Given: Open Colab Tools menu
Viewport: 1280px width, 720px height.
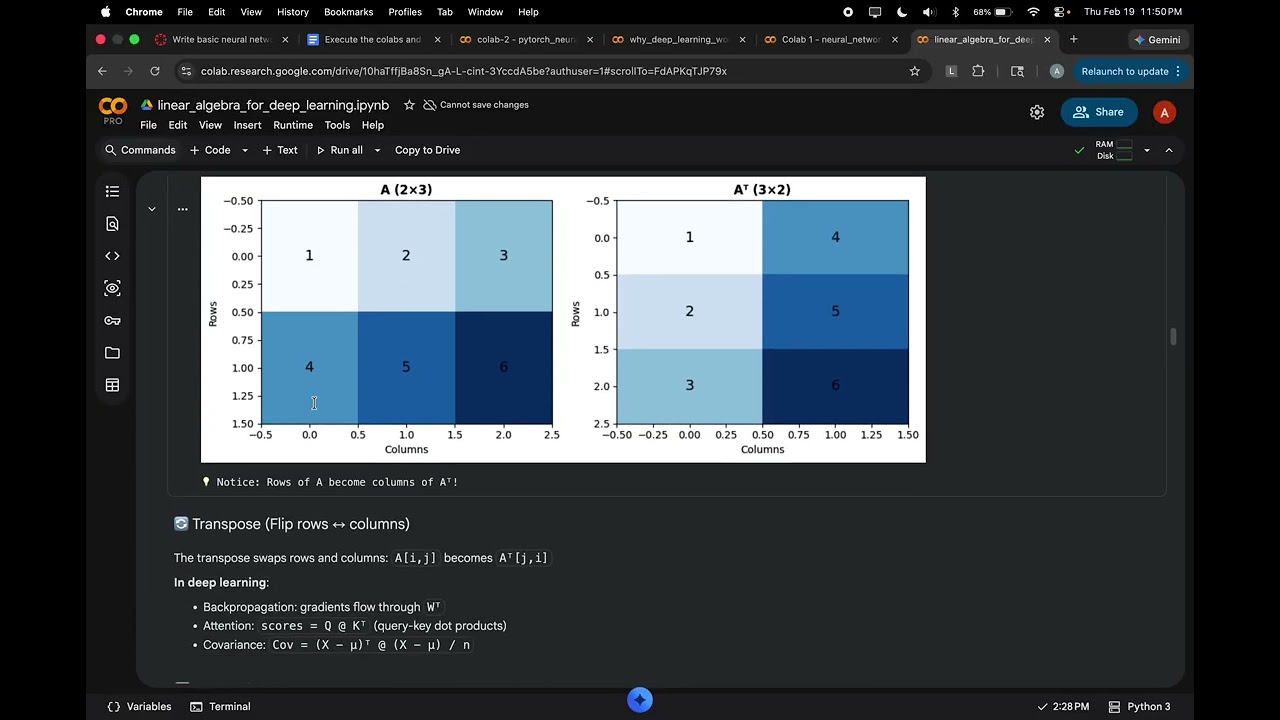Looking at the screenshot, I should click(x=337, y=125).
